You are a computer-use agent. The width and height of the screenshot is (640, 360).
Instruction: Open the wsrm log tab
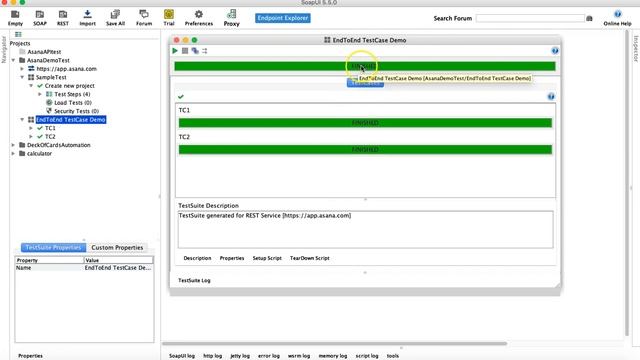[299, 356]
